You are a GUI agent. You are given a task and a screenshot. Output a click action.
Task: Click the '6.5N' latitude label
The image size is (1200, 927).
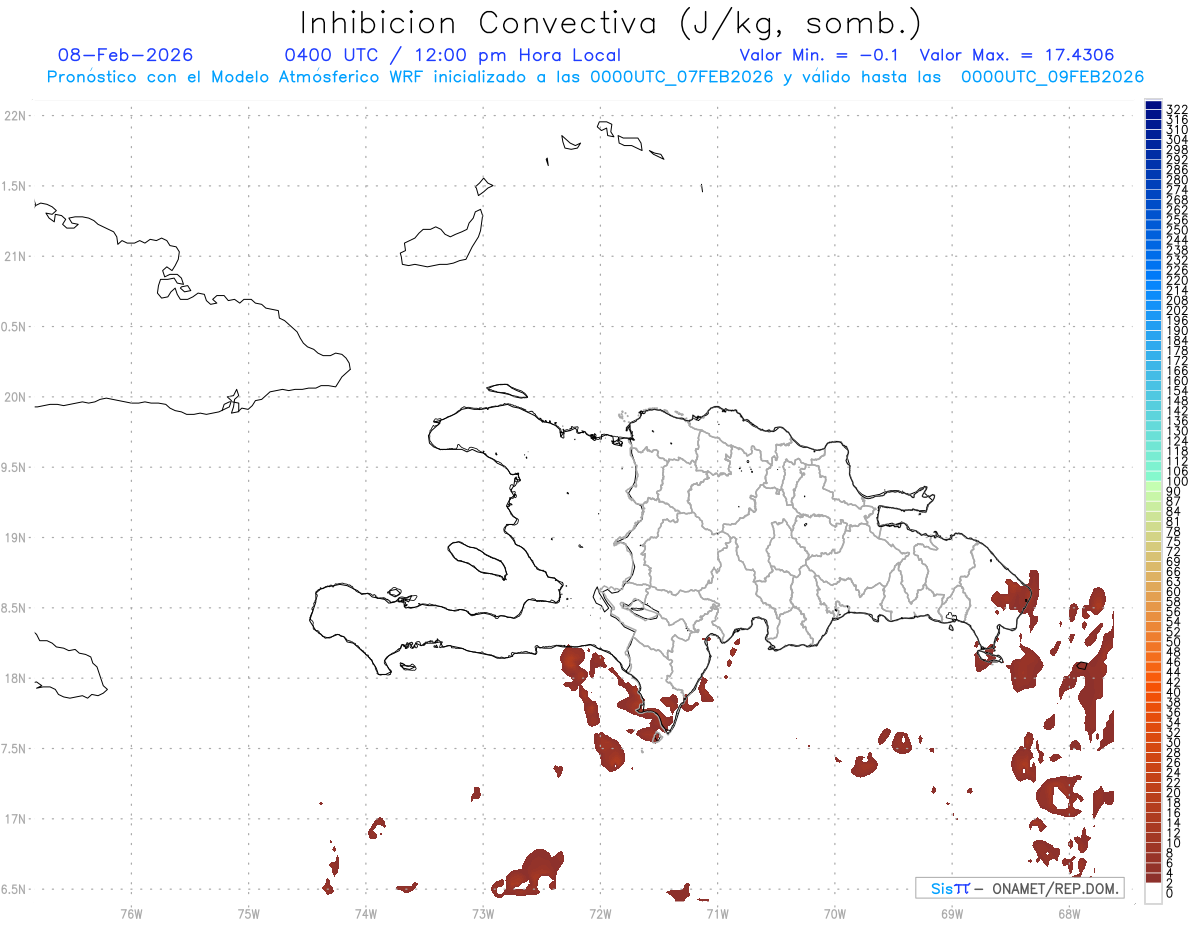tap(14, 889)
